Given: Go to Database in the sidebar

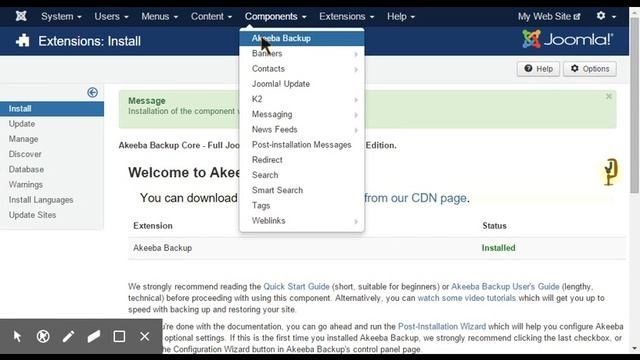Looking at the screenshot, I should pos(52,169).
